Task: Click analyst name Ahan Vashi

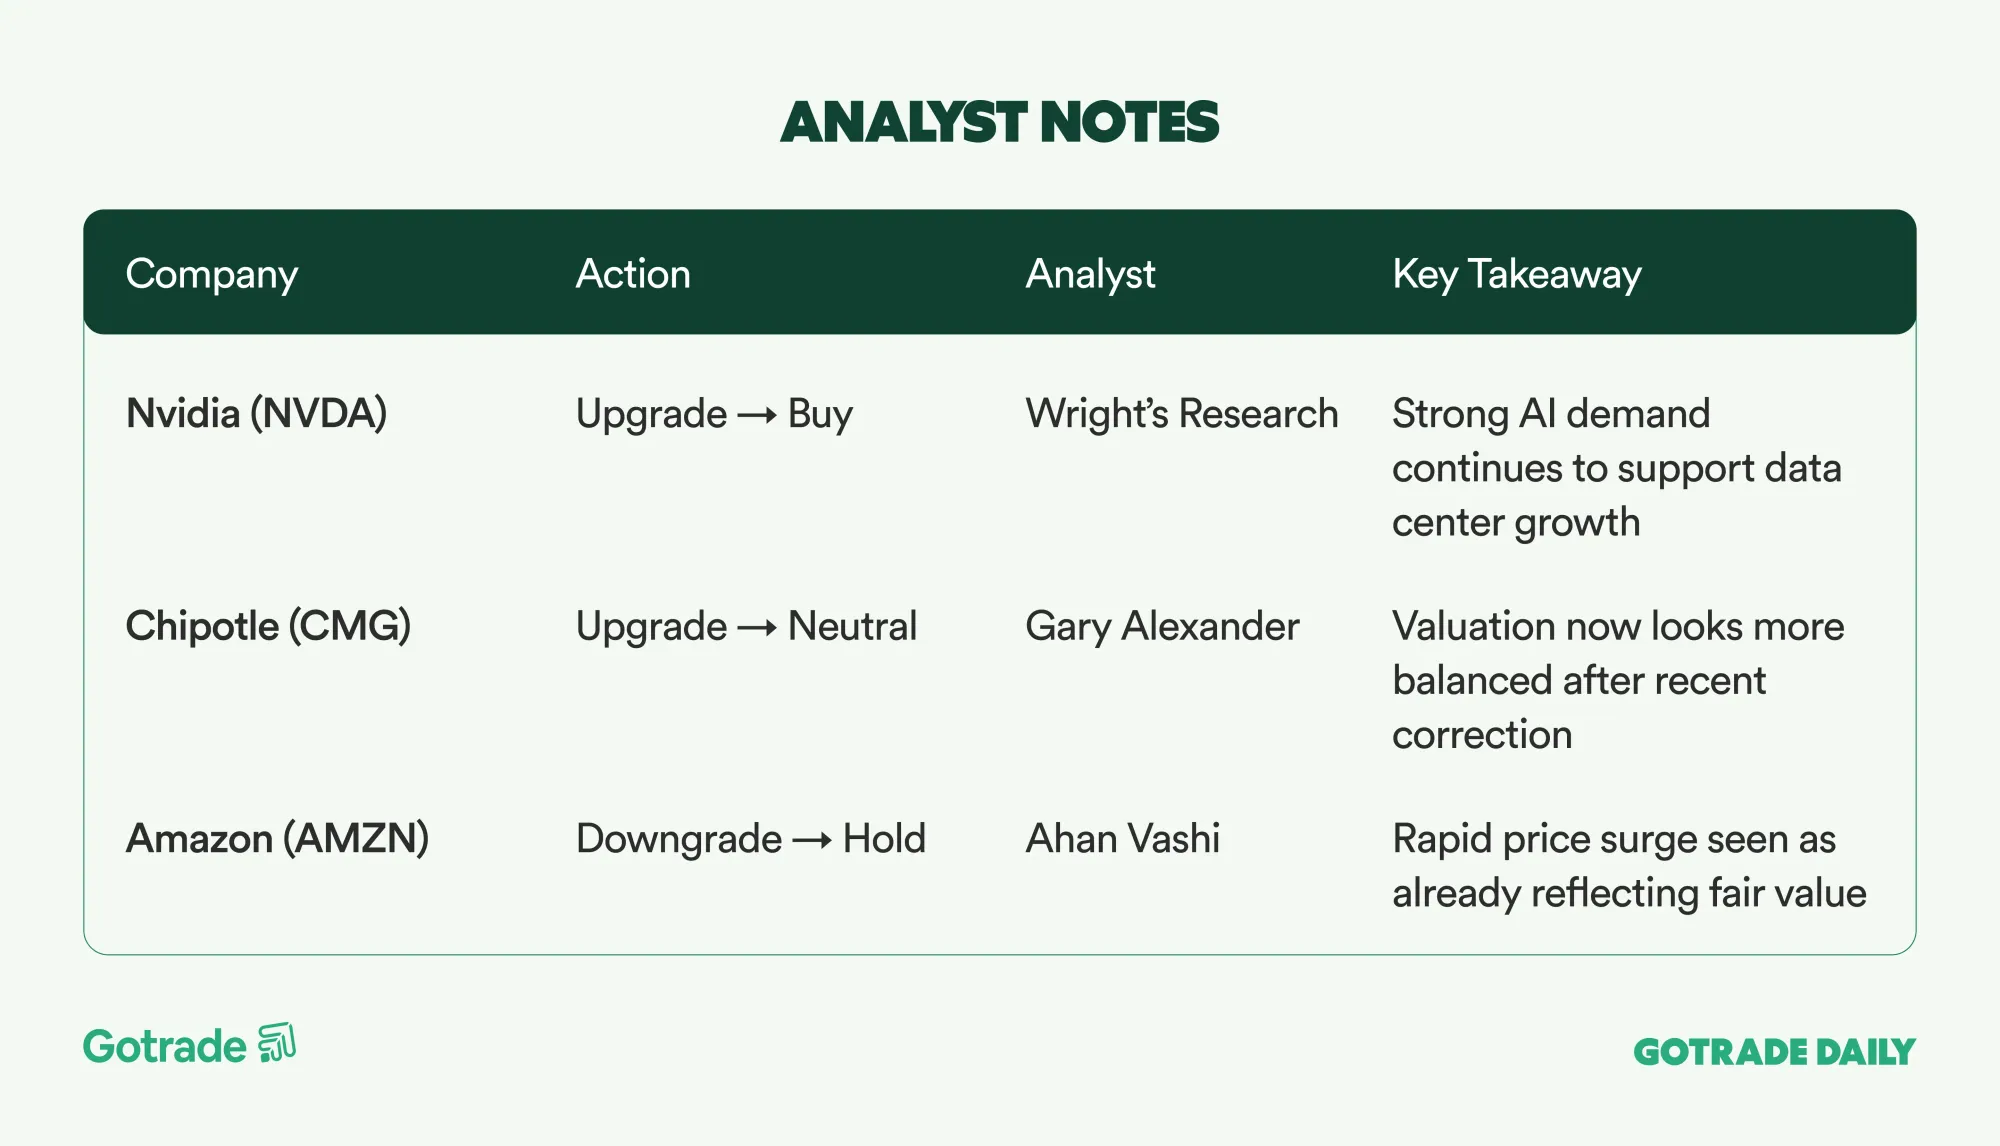Action: click(1122, 838)
